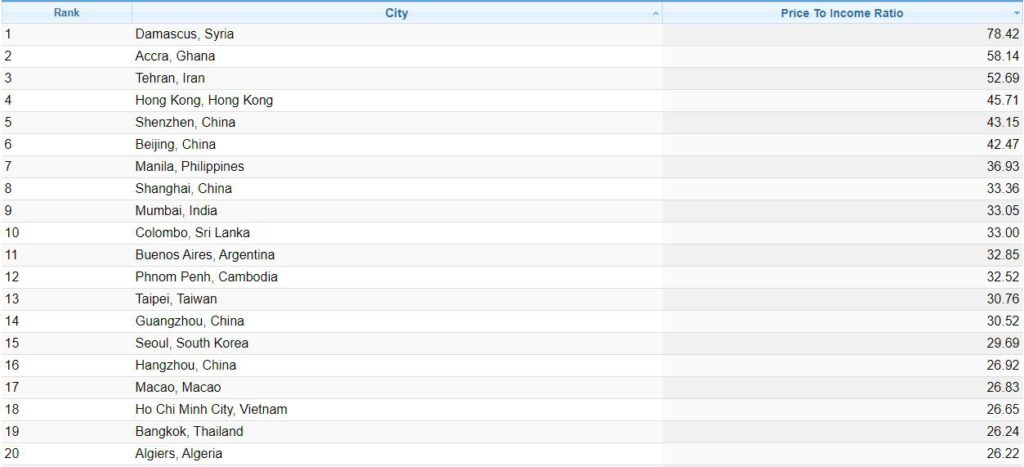The height and width of the screenshot is (467, 1024).
Task: Click the ratio 33.00 for Colombo
Action: pos(1002,233)
